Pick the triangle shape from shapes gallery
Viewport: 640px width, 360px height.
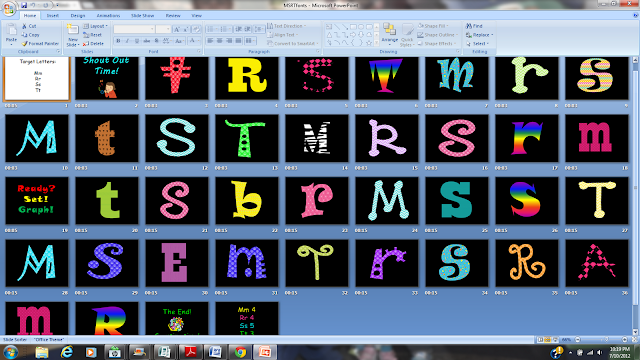(329, 35)
